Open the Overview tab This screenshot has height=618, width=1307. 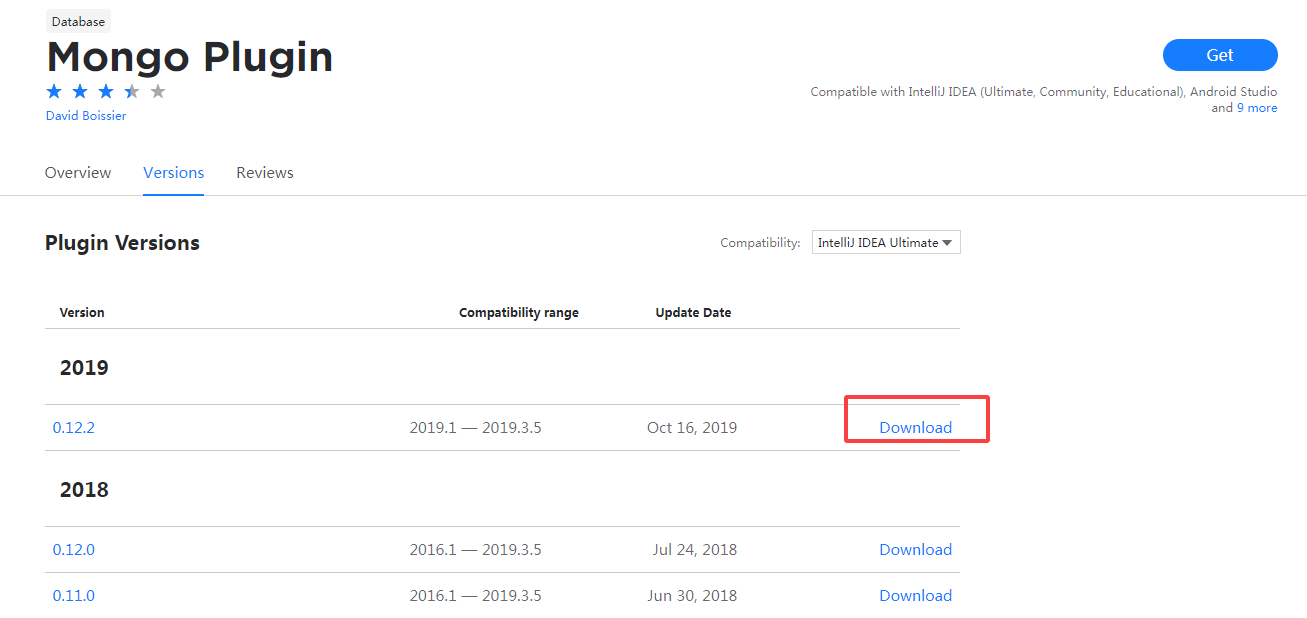pos(78,172)
